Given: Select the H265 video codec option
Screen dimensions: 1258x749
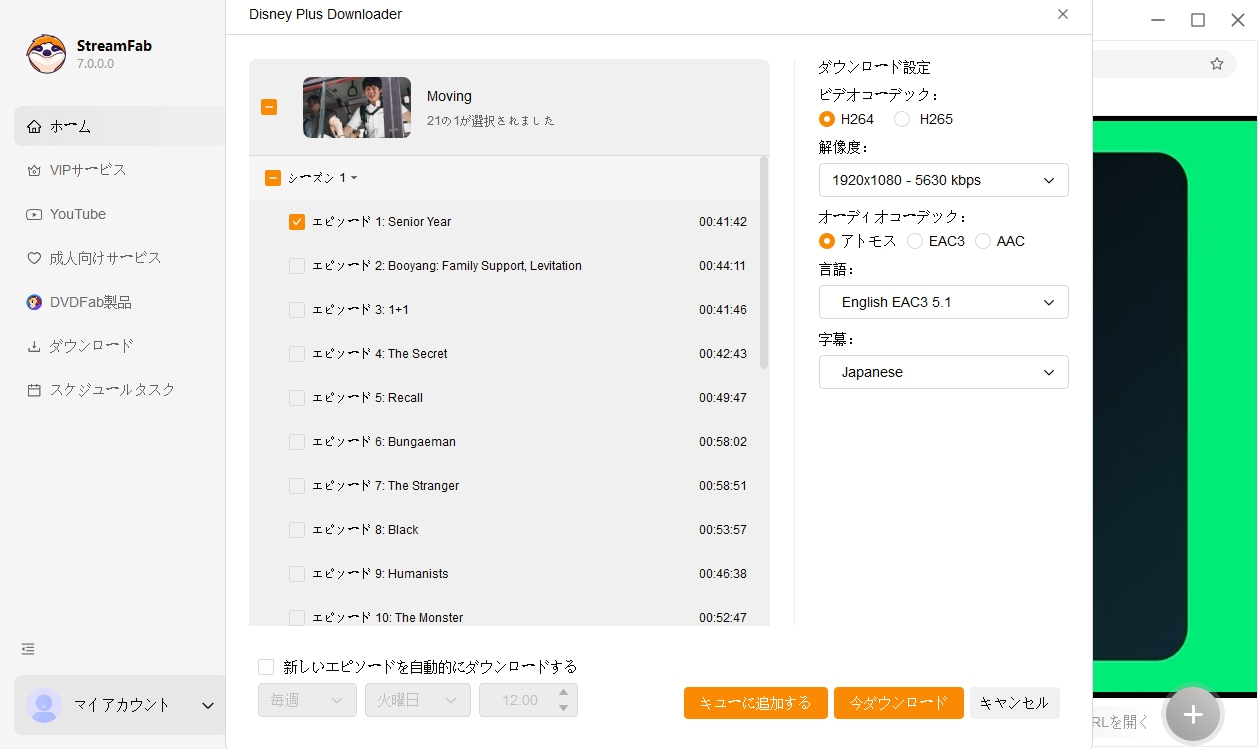Looking at the screenshot, I should point(902,119).
